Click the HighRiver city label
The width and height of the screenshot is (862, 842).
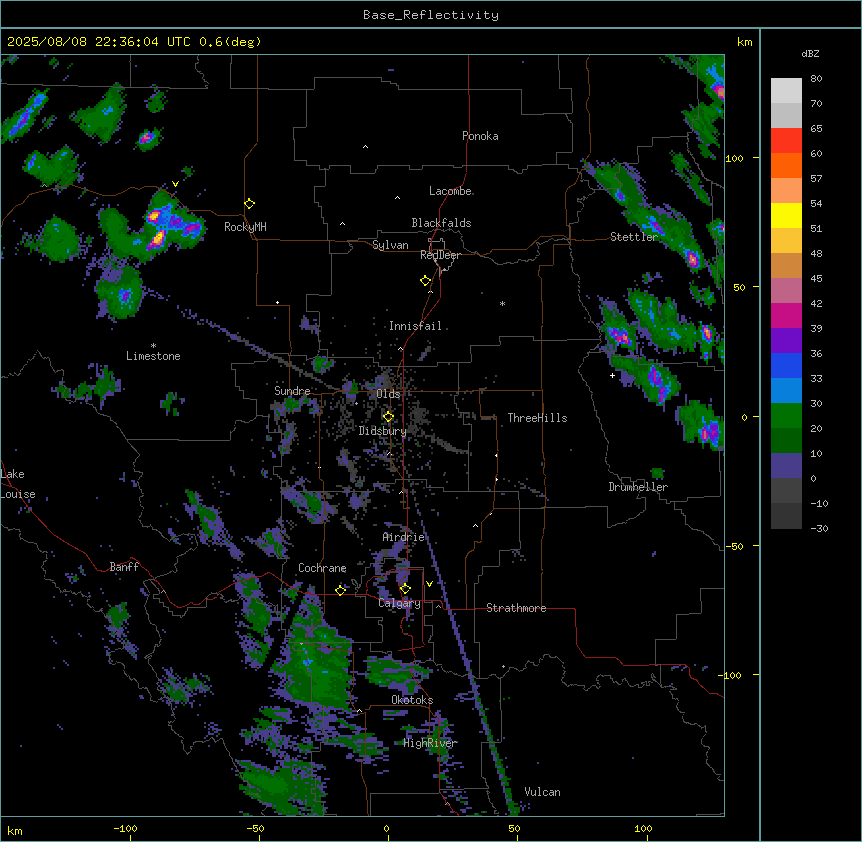pos(430,743)
